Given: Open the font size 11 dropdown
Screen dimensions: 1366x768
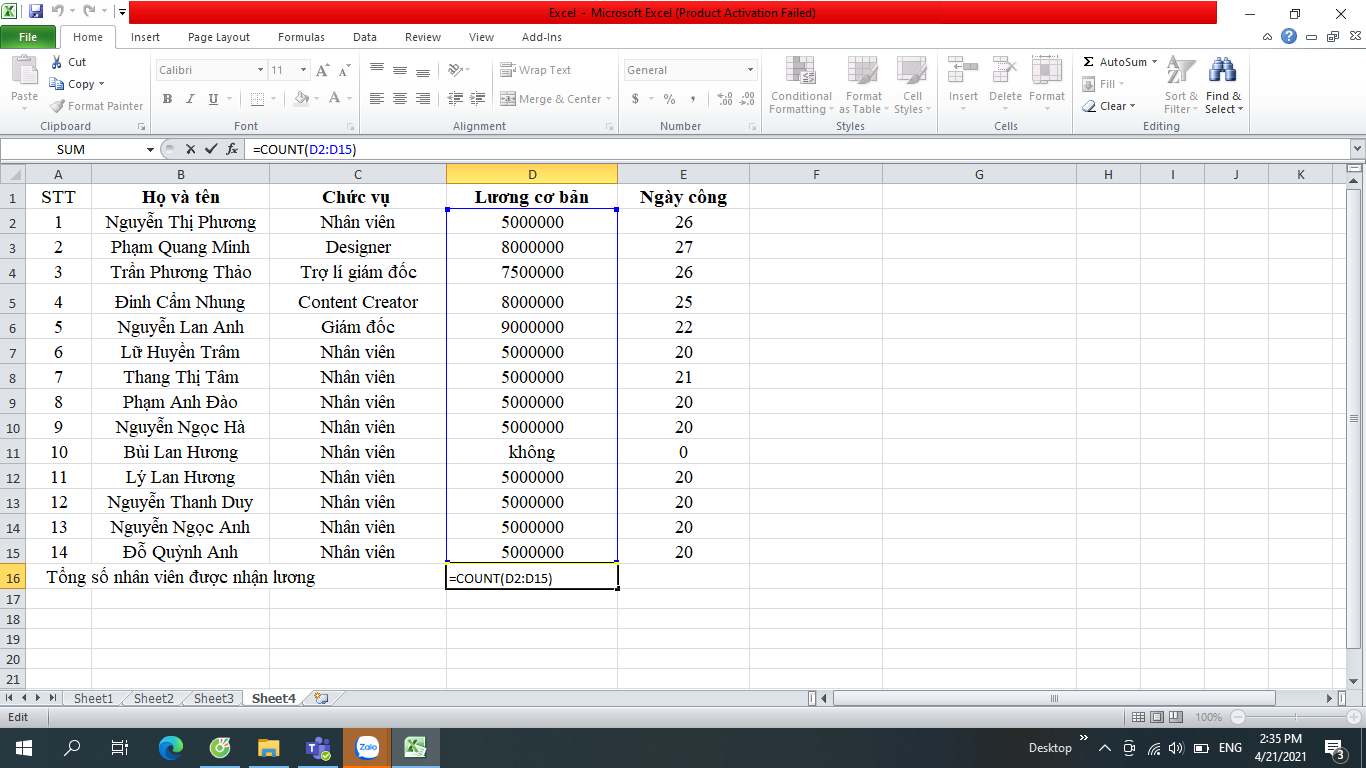Looking at the screenshot, I should (304, 70).
